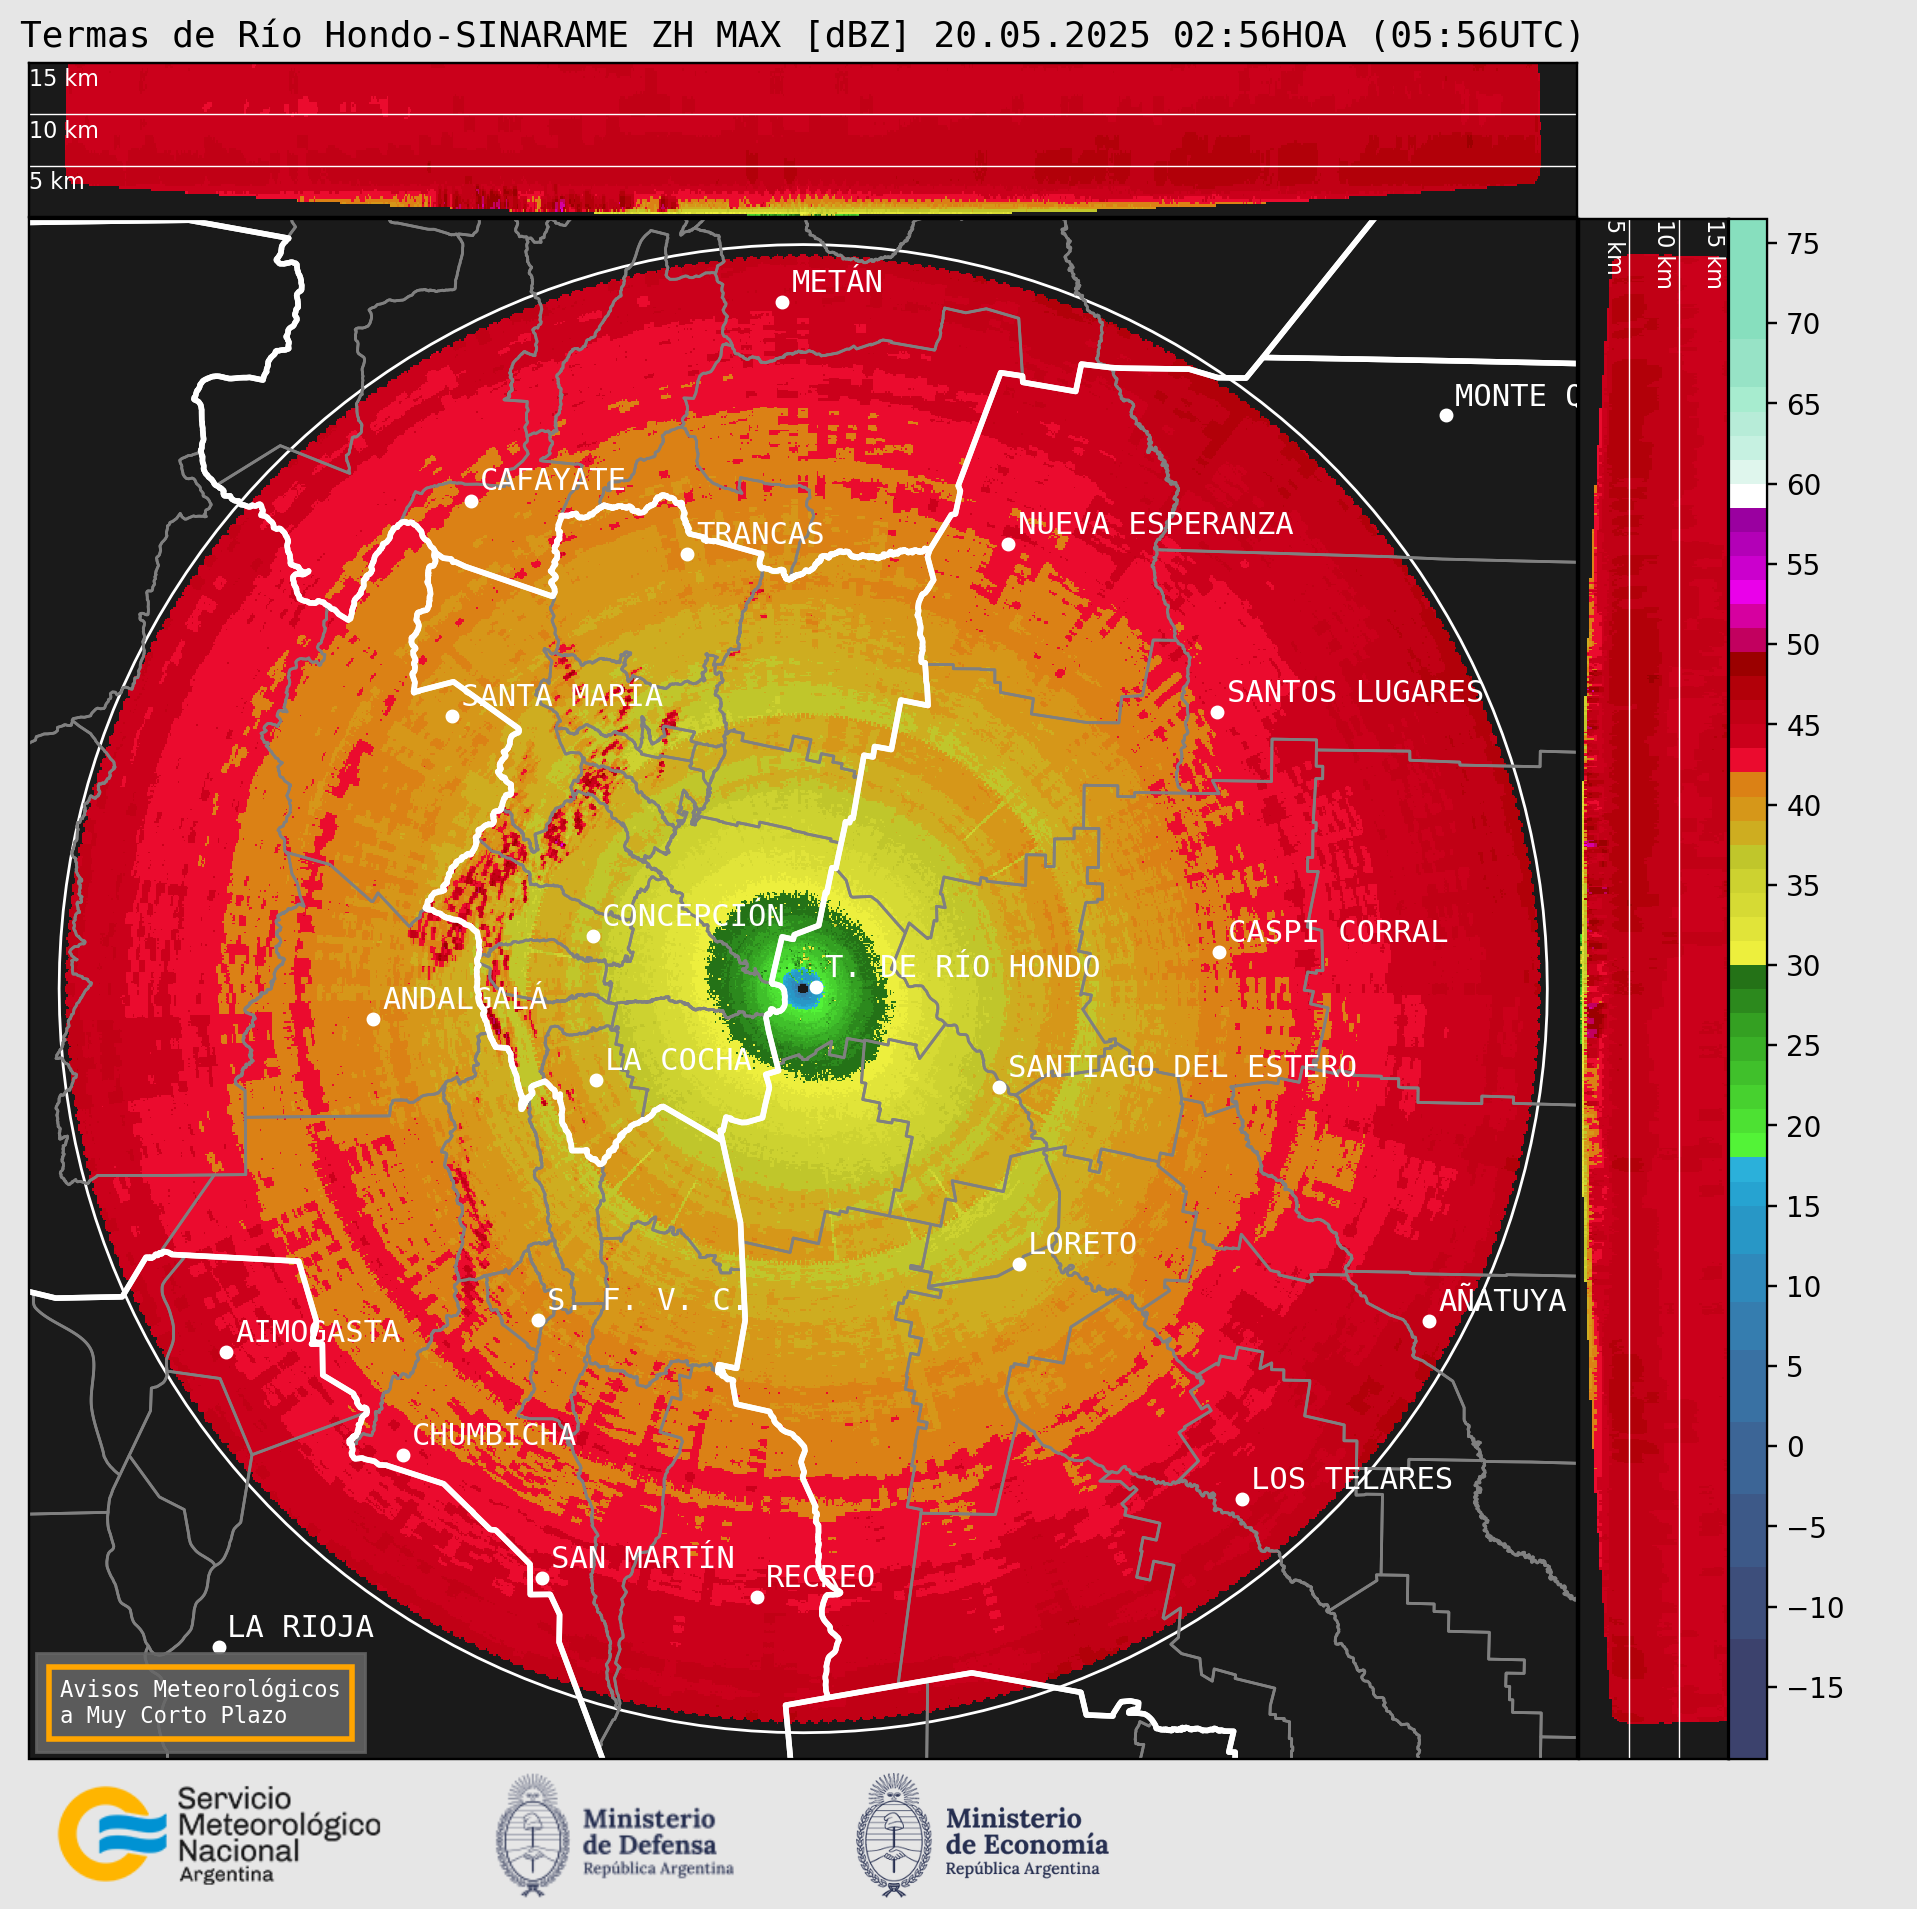Click the CASPI CORRAL map label

tap(1338, 931)
